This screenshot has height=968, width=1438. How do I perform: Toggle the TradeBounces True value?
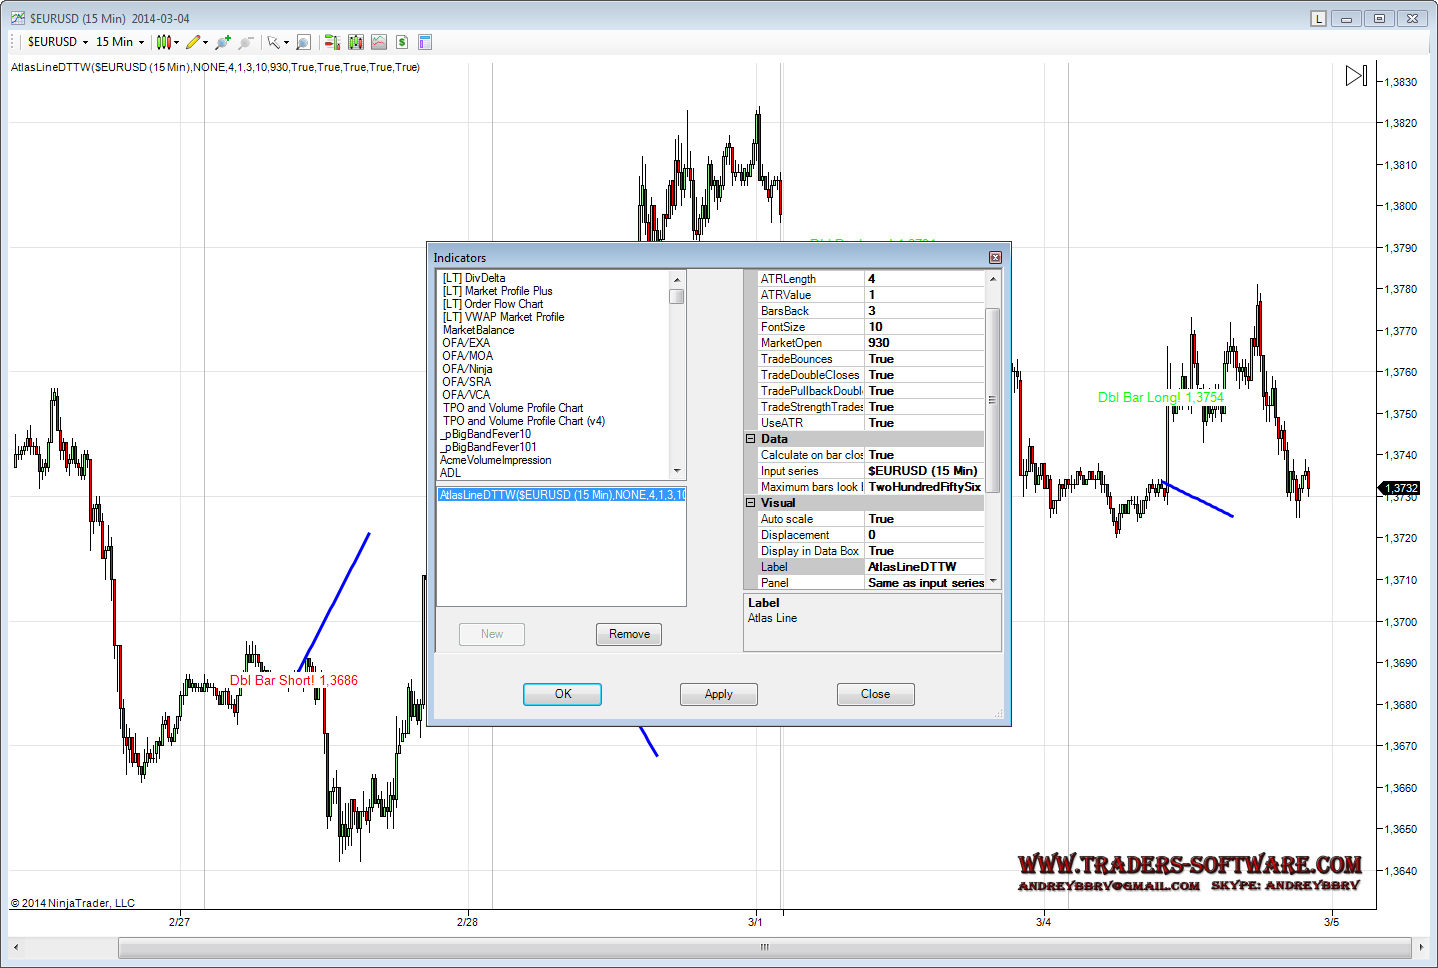point(924,359)
